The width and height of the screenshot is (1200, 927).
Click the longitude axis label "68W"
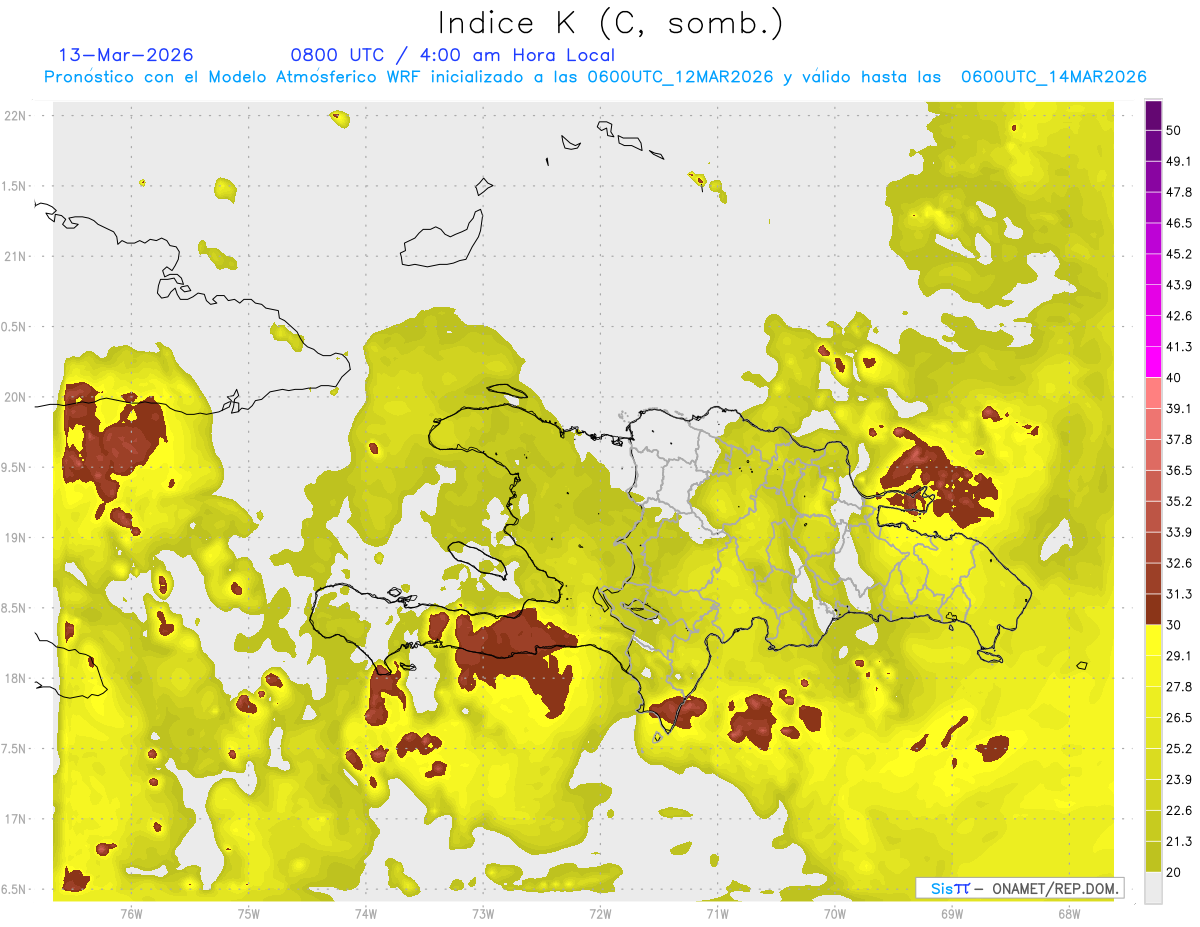[1069, 913]
